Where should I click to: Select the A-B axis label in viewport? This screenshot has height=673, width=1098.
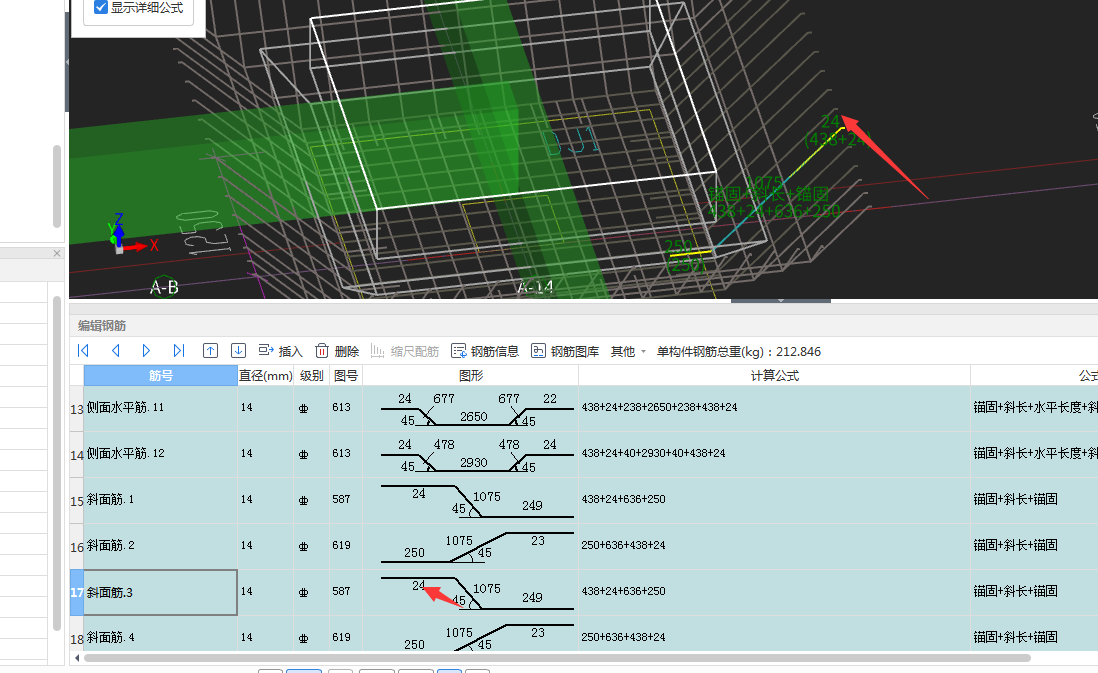pyautogui.click(x=165, y=287)
